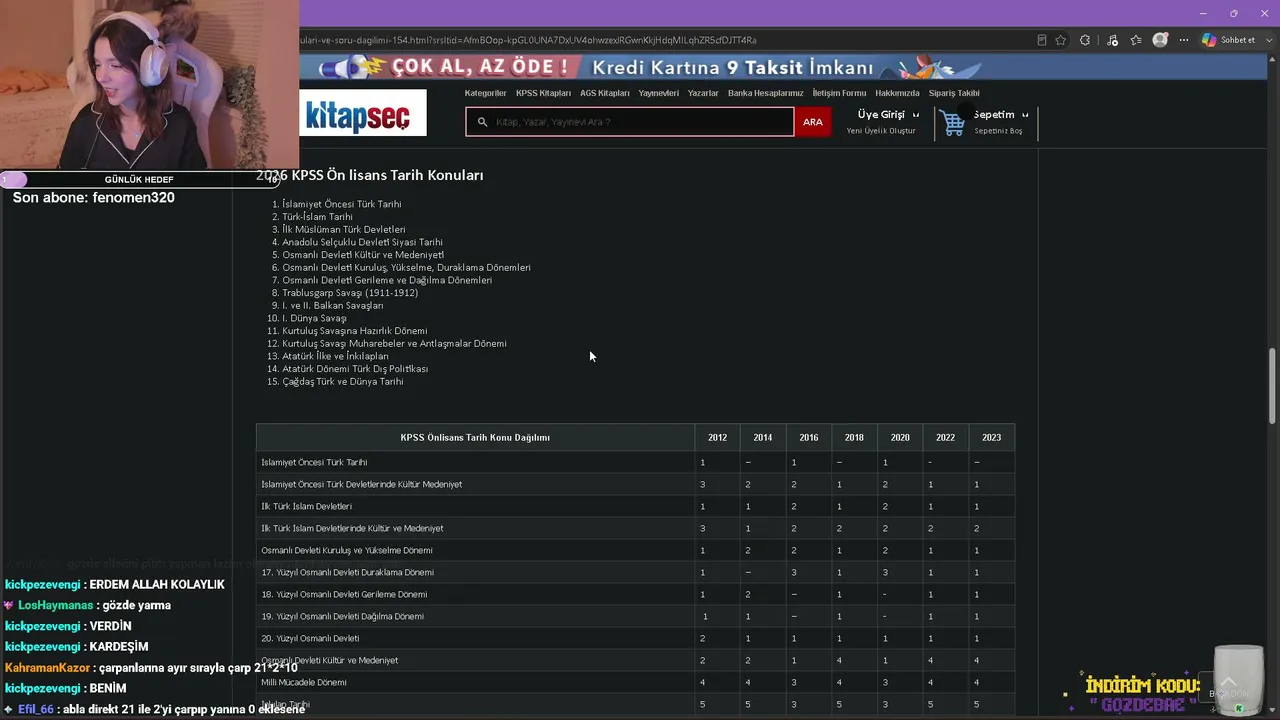Click table row İlk Türk İslam Devletleri

tap(635, 506)
